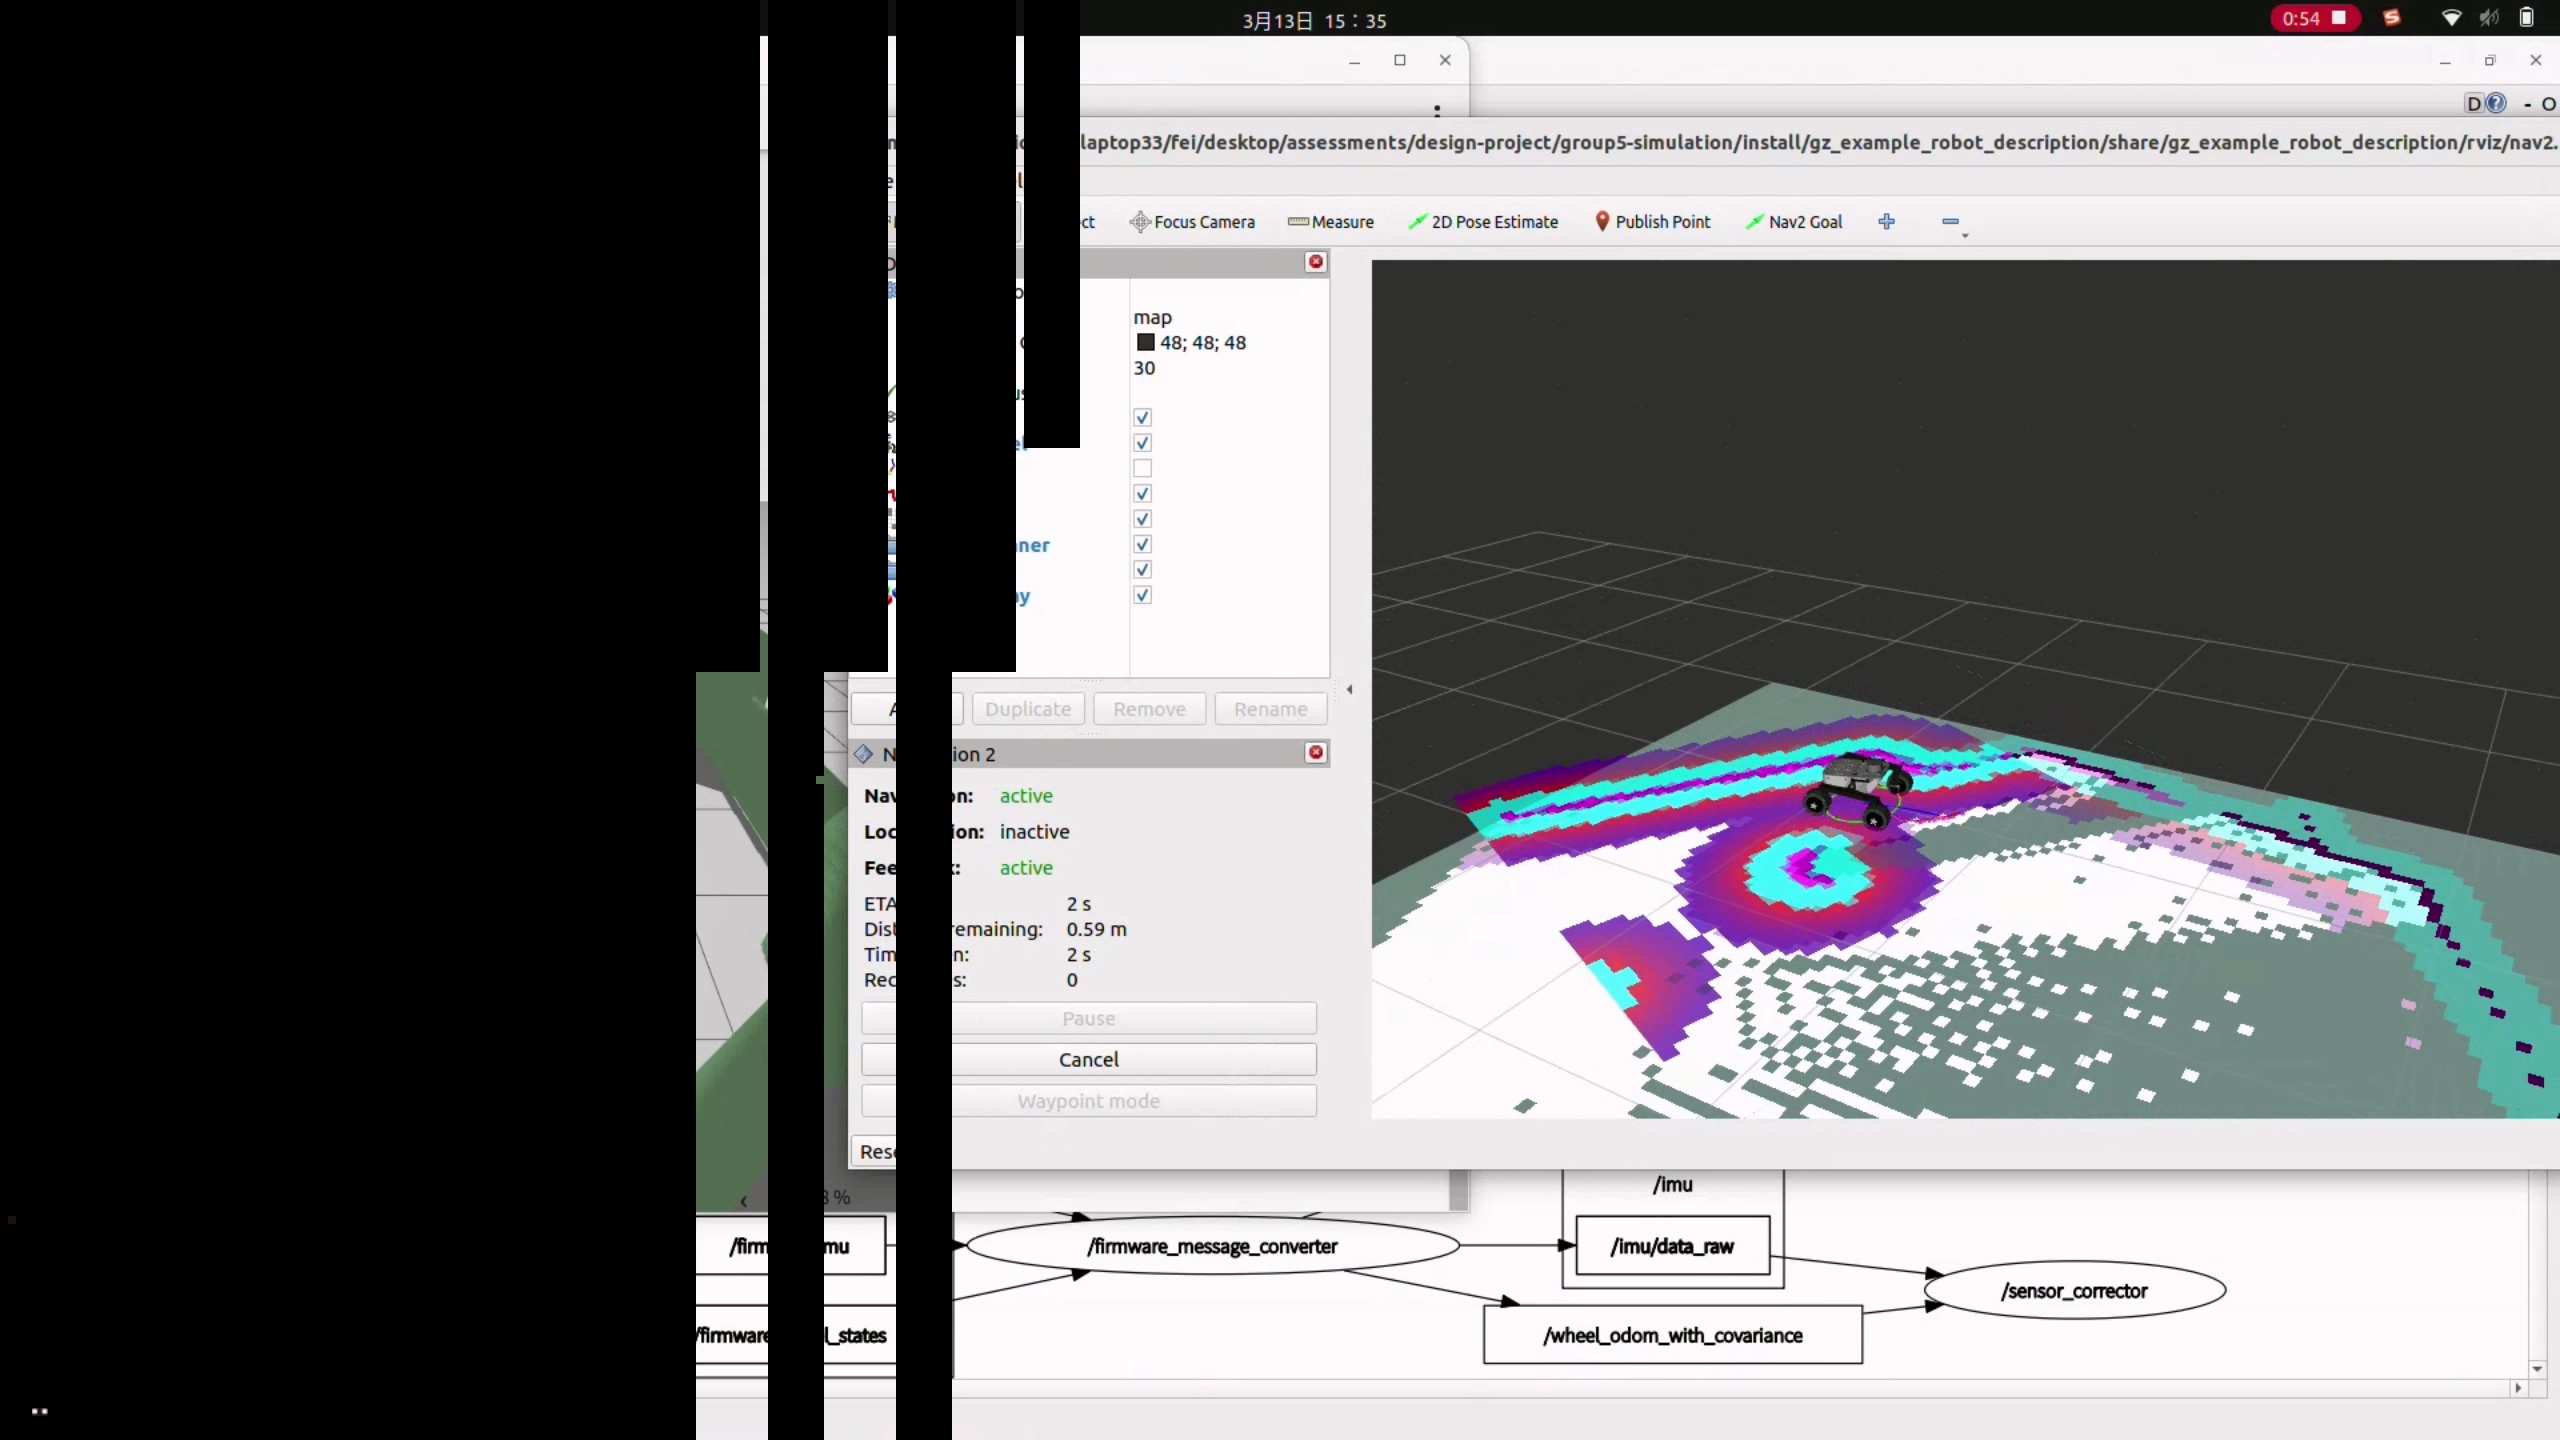Toggle the checkbox in the row ending 'ner'
This screenshot has height=1440, width=2560.
click(x=1143, y=544)
